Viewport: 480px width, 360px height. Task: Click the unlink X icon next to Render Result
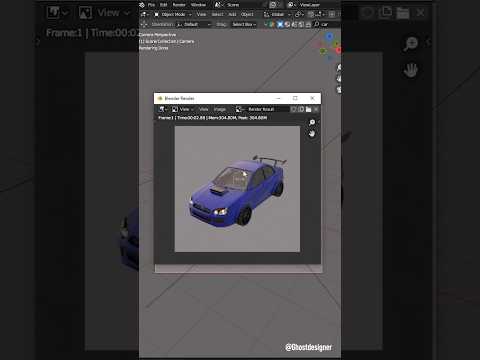pos(316,109)
